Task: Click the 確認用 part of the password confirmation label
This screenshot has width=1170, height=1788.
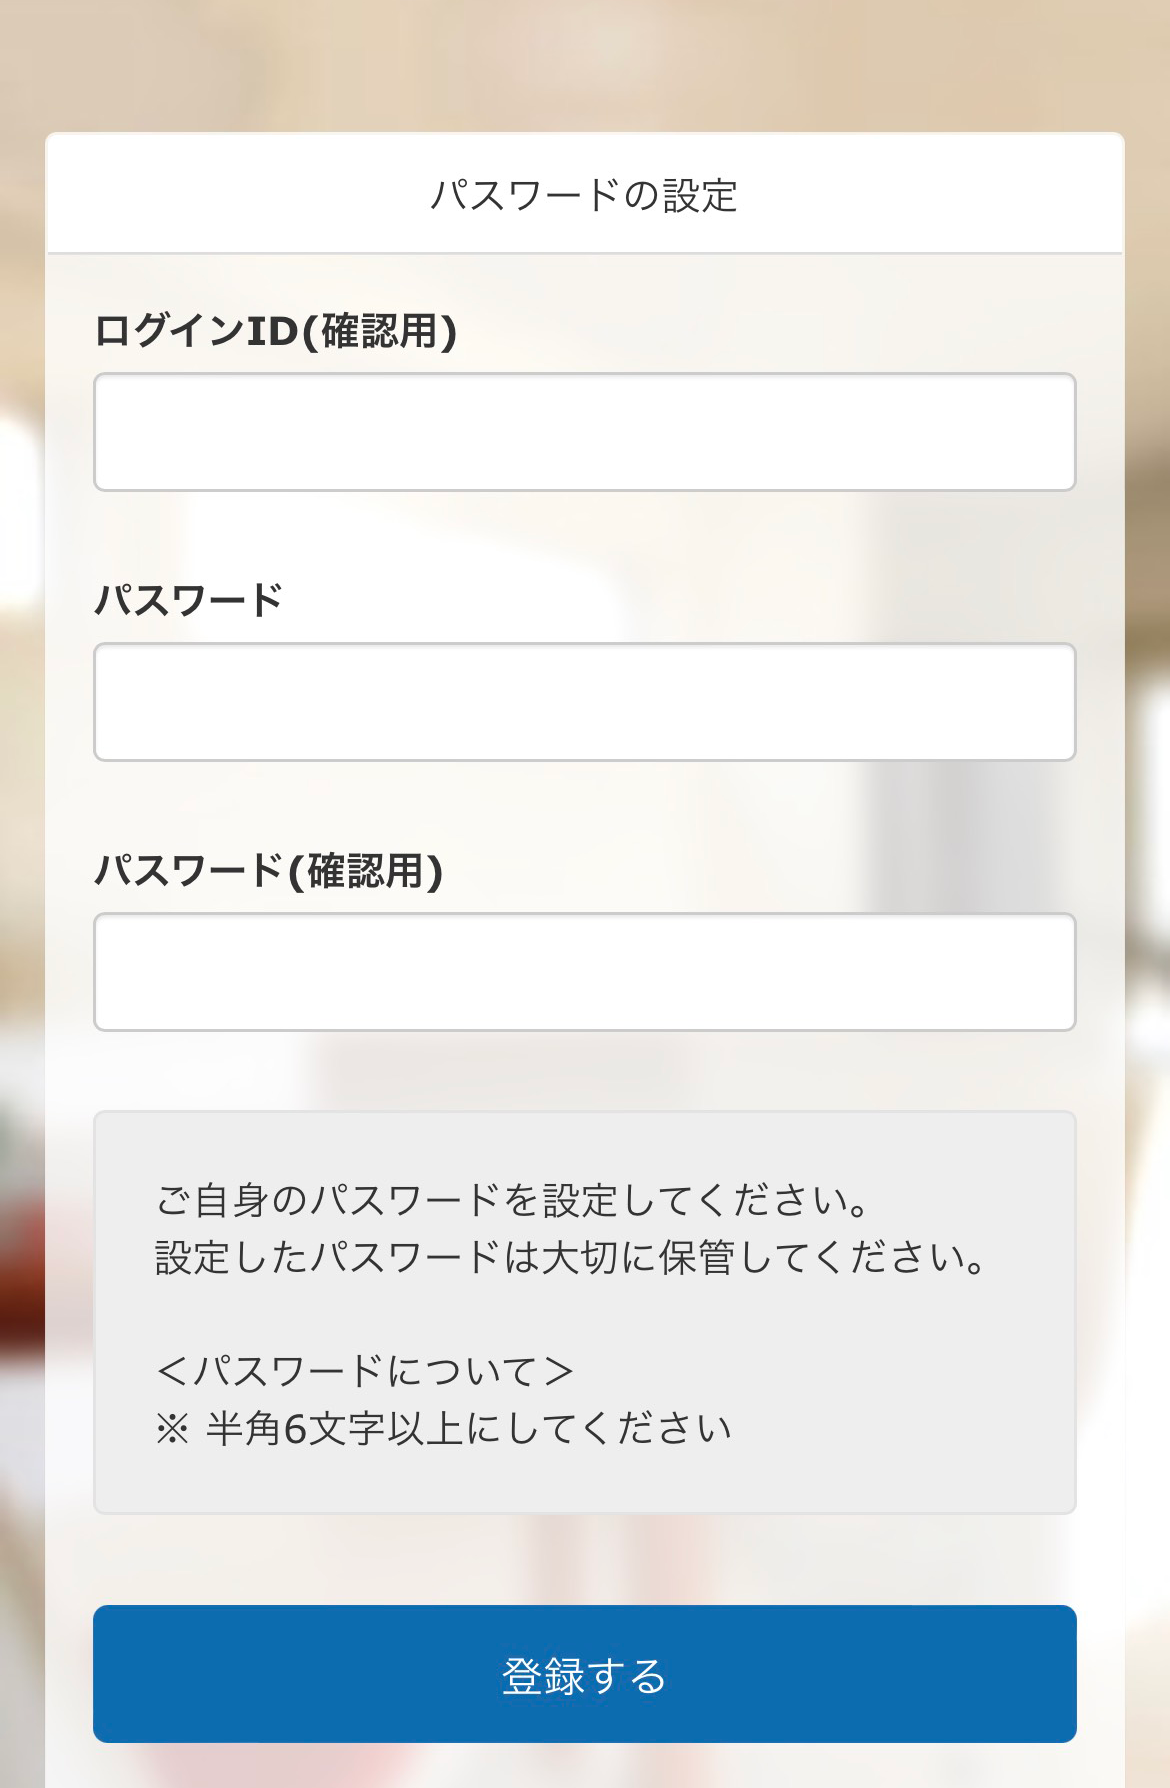Action: [x=365, y=870]
